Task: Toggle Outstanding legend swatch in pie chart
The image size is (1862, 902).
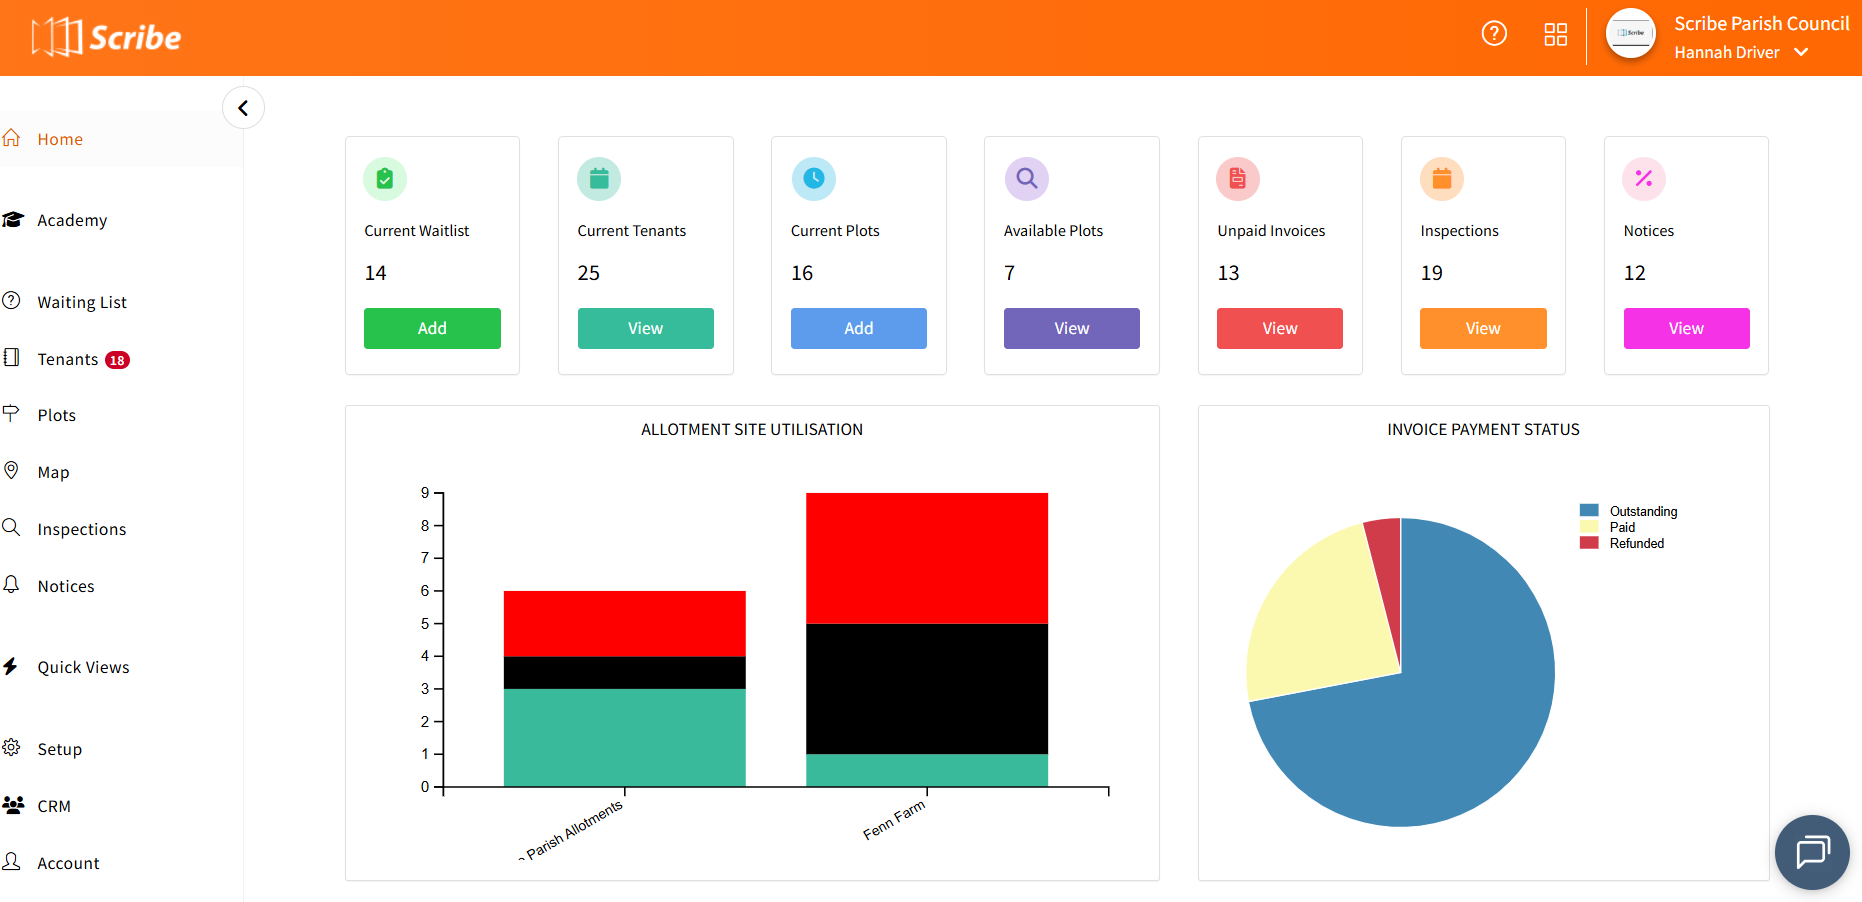Action: (1589, 511)
